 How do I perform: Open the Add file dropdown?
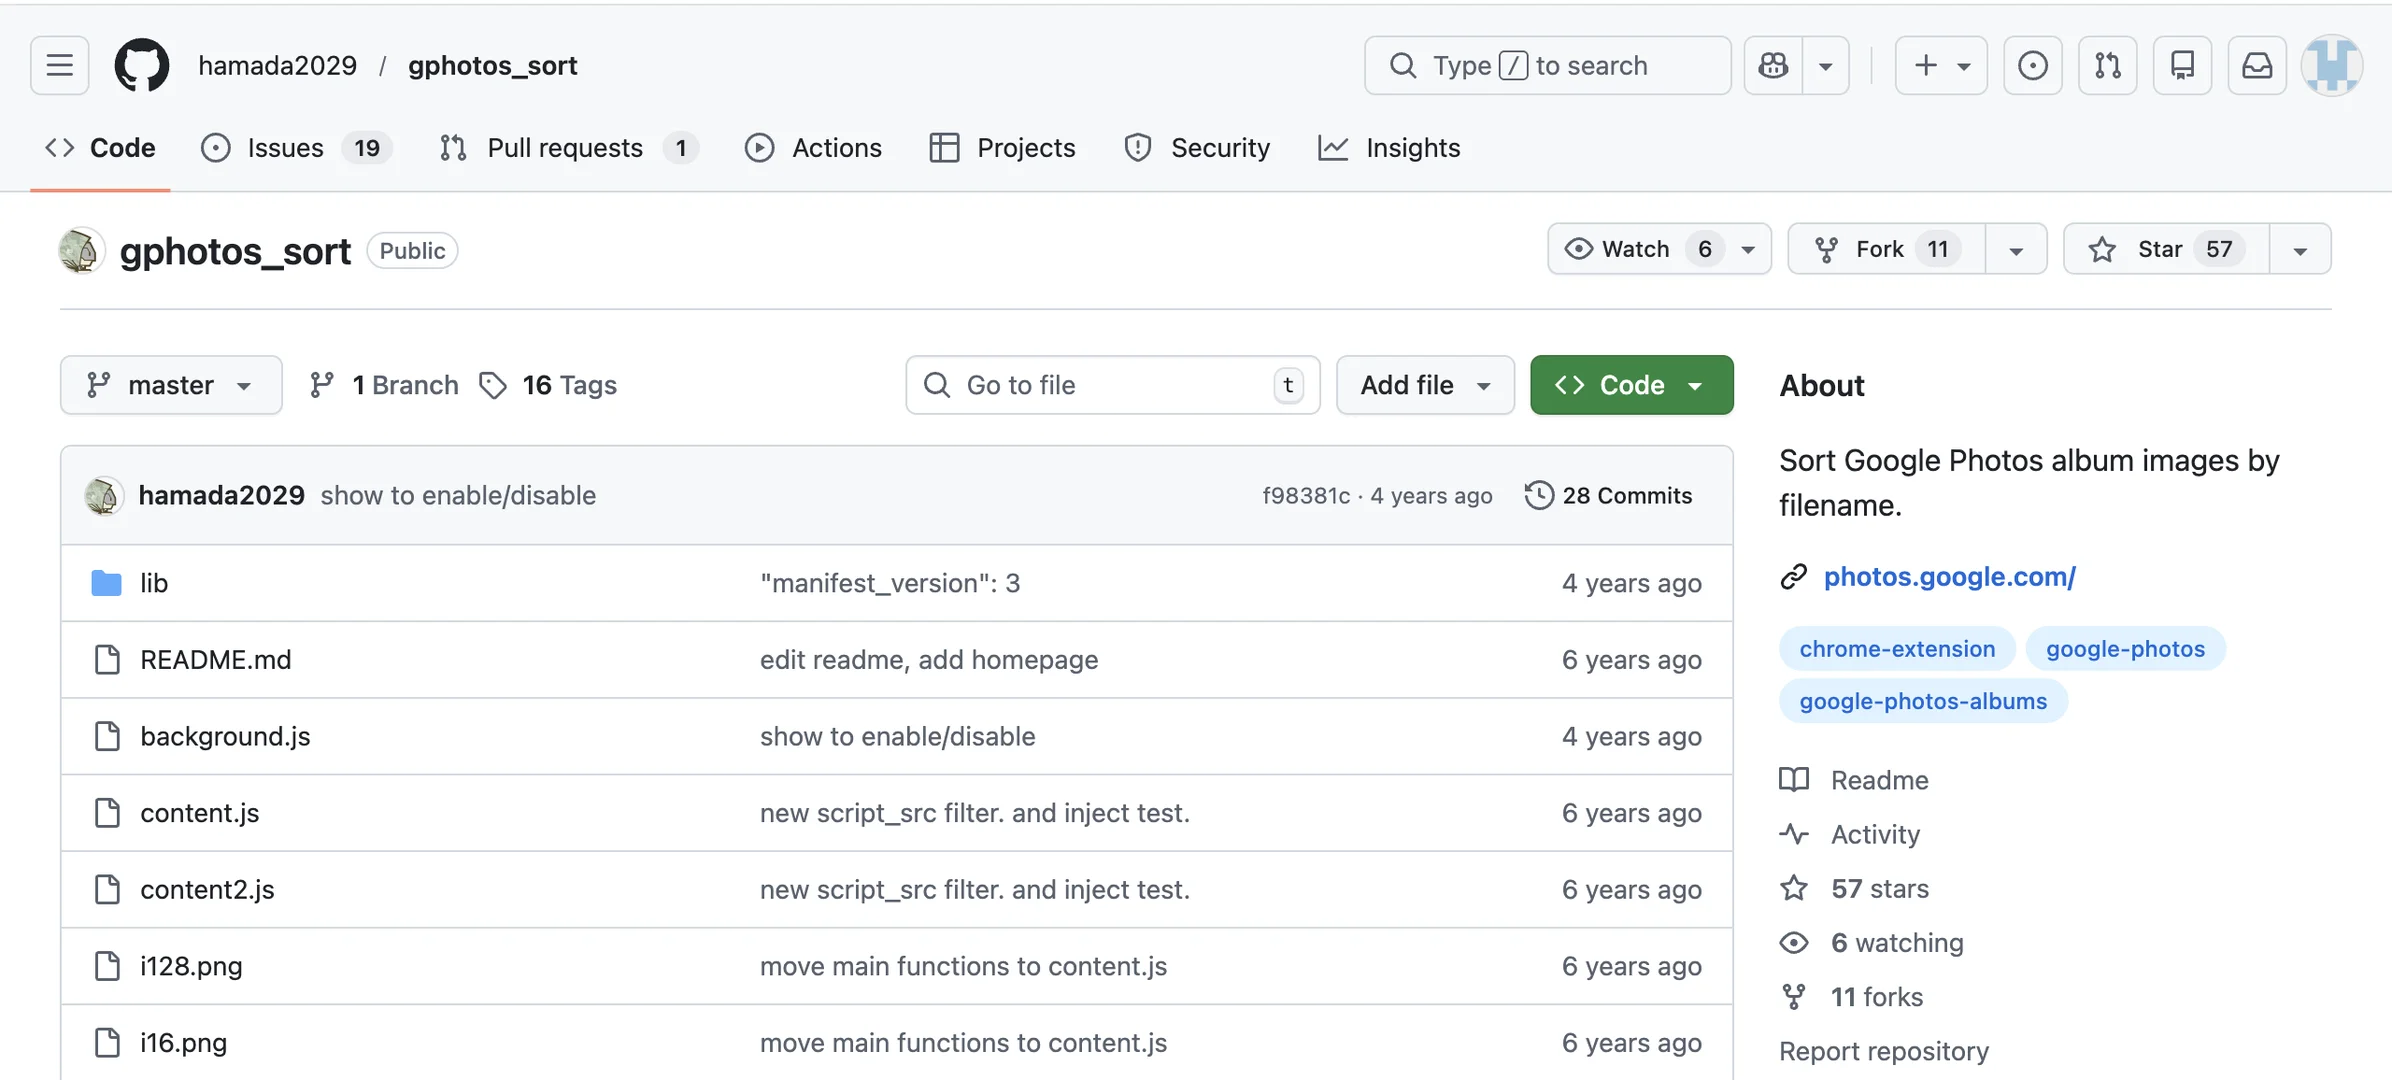[x=1425, y=385]
